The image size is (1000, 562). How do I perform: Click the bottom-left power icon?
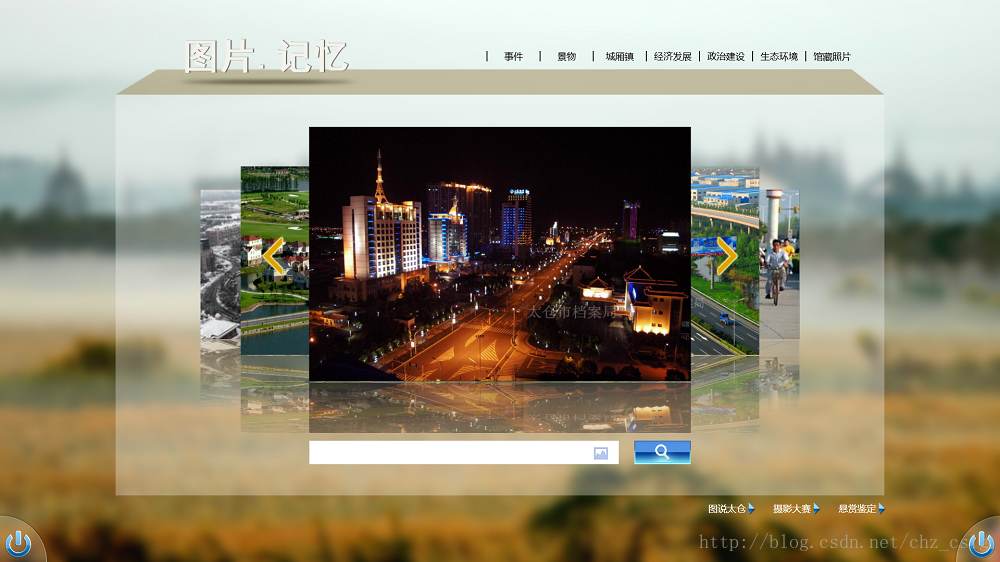click(x=18, y=544)
